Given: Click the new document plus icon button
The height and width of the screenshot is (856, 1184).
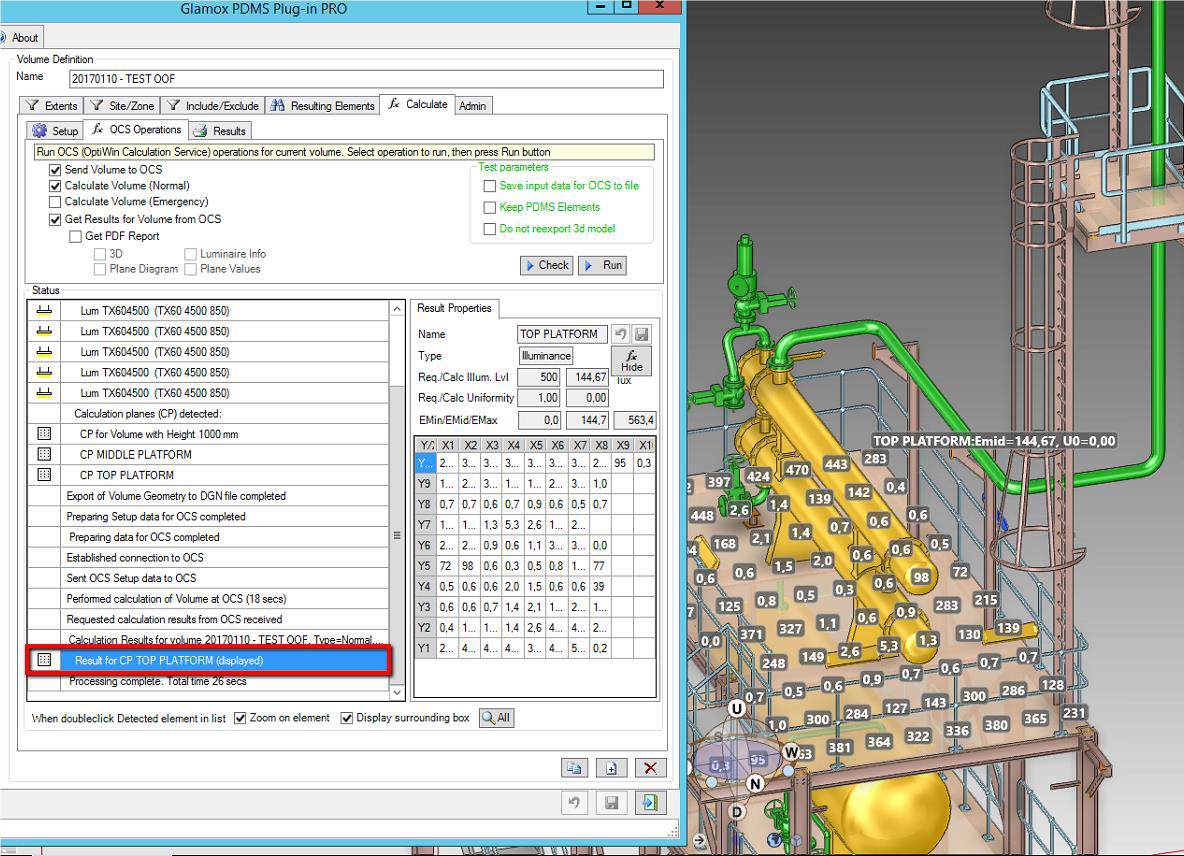Looking at the screenshot, I should pos(612,768).
